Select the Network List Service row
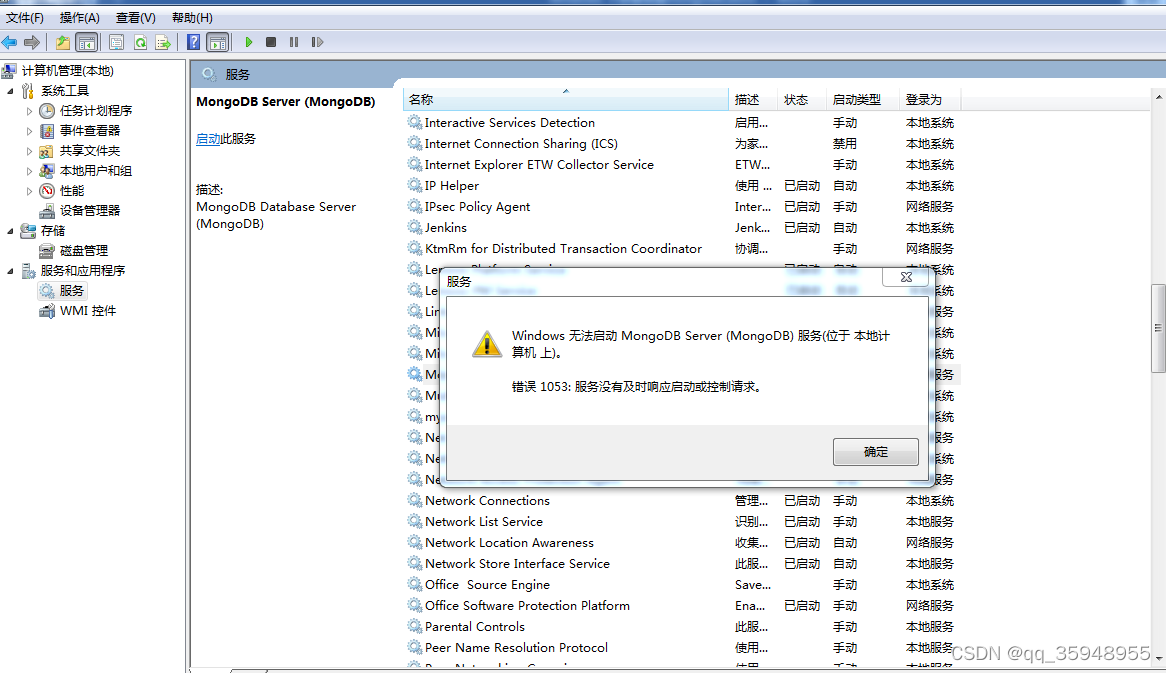The height and width of the screenshot is (673, 1166). (x=681, y=521)
